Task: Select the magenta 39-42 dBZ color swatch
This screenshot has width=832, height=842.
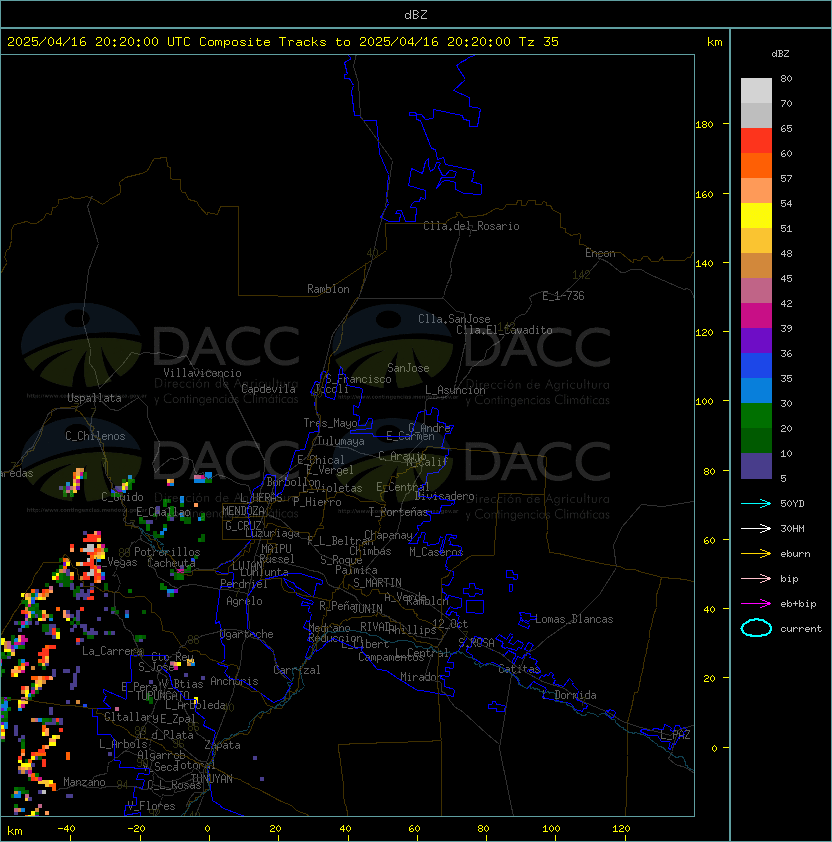Action: tap(756, 315)
